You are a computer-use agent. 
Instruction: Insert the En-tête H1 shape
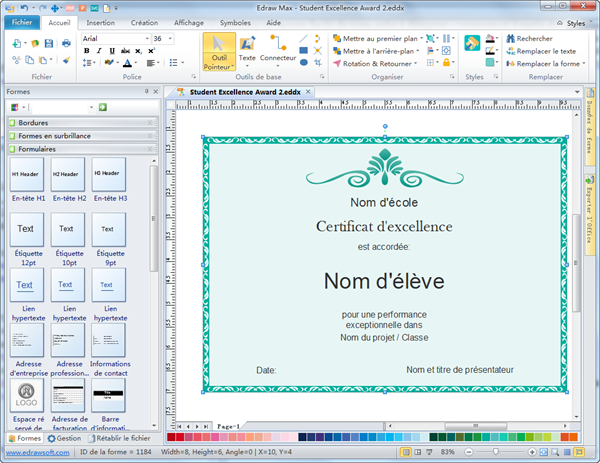[28, 174]
